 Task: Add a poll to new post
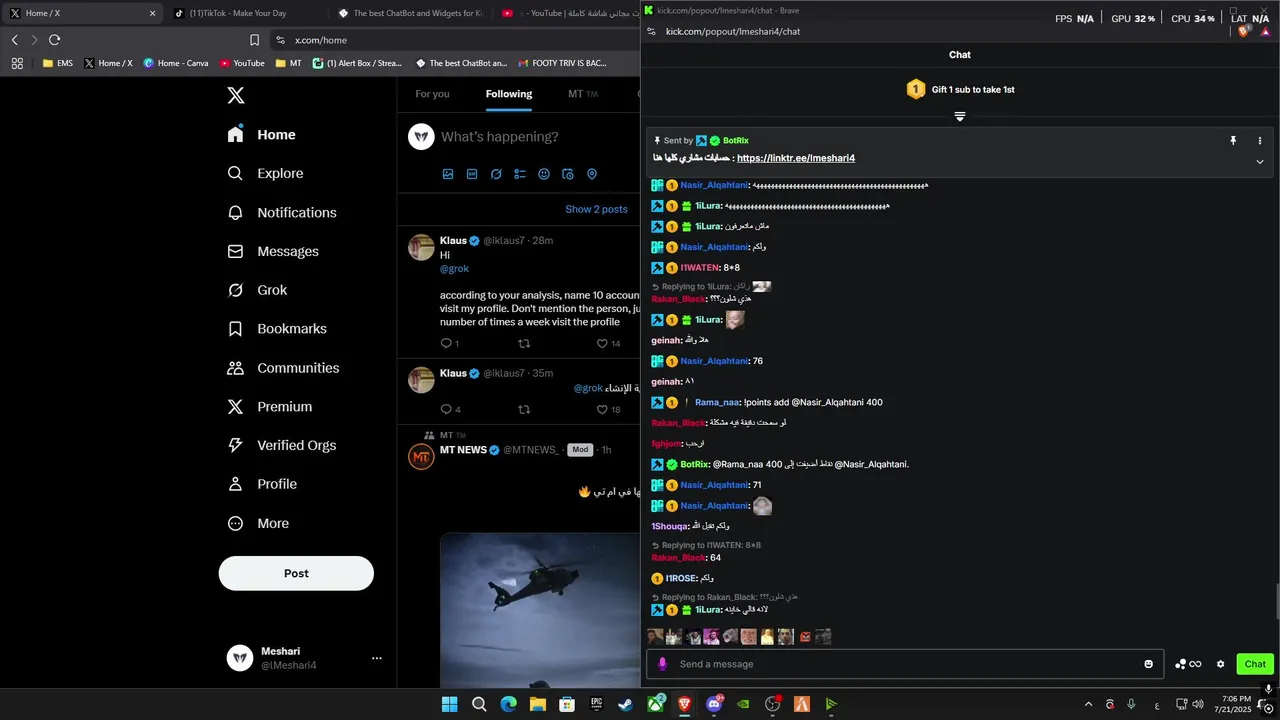coord(520,174)
